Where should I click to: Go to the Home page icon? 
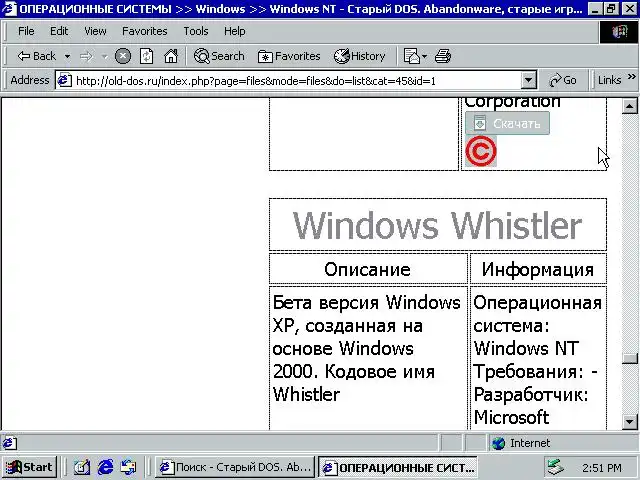pos(171,56)
